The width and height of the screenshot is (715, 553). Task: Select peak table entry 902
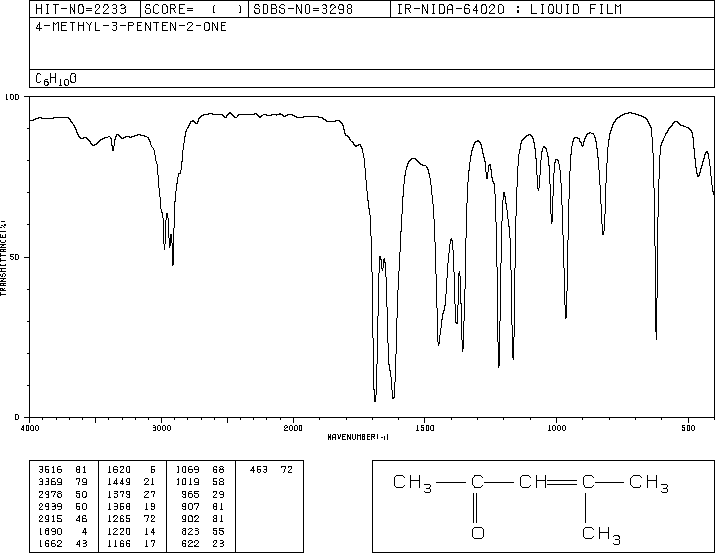click(203, 519)
